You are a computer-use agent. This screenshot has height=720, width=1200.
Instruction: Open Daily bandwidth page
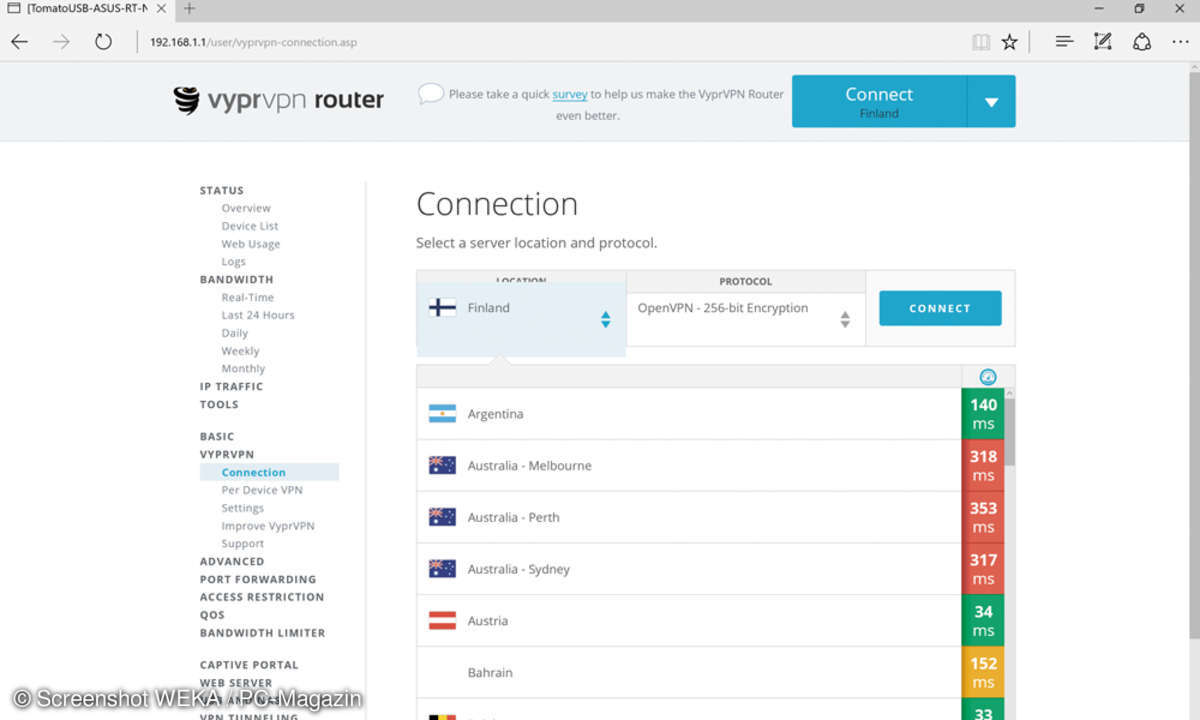[x=234, y=333]
